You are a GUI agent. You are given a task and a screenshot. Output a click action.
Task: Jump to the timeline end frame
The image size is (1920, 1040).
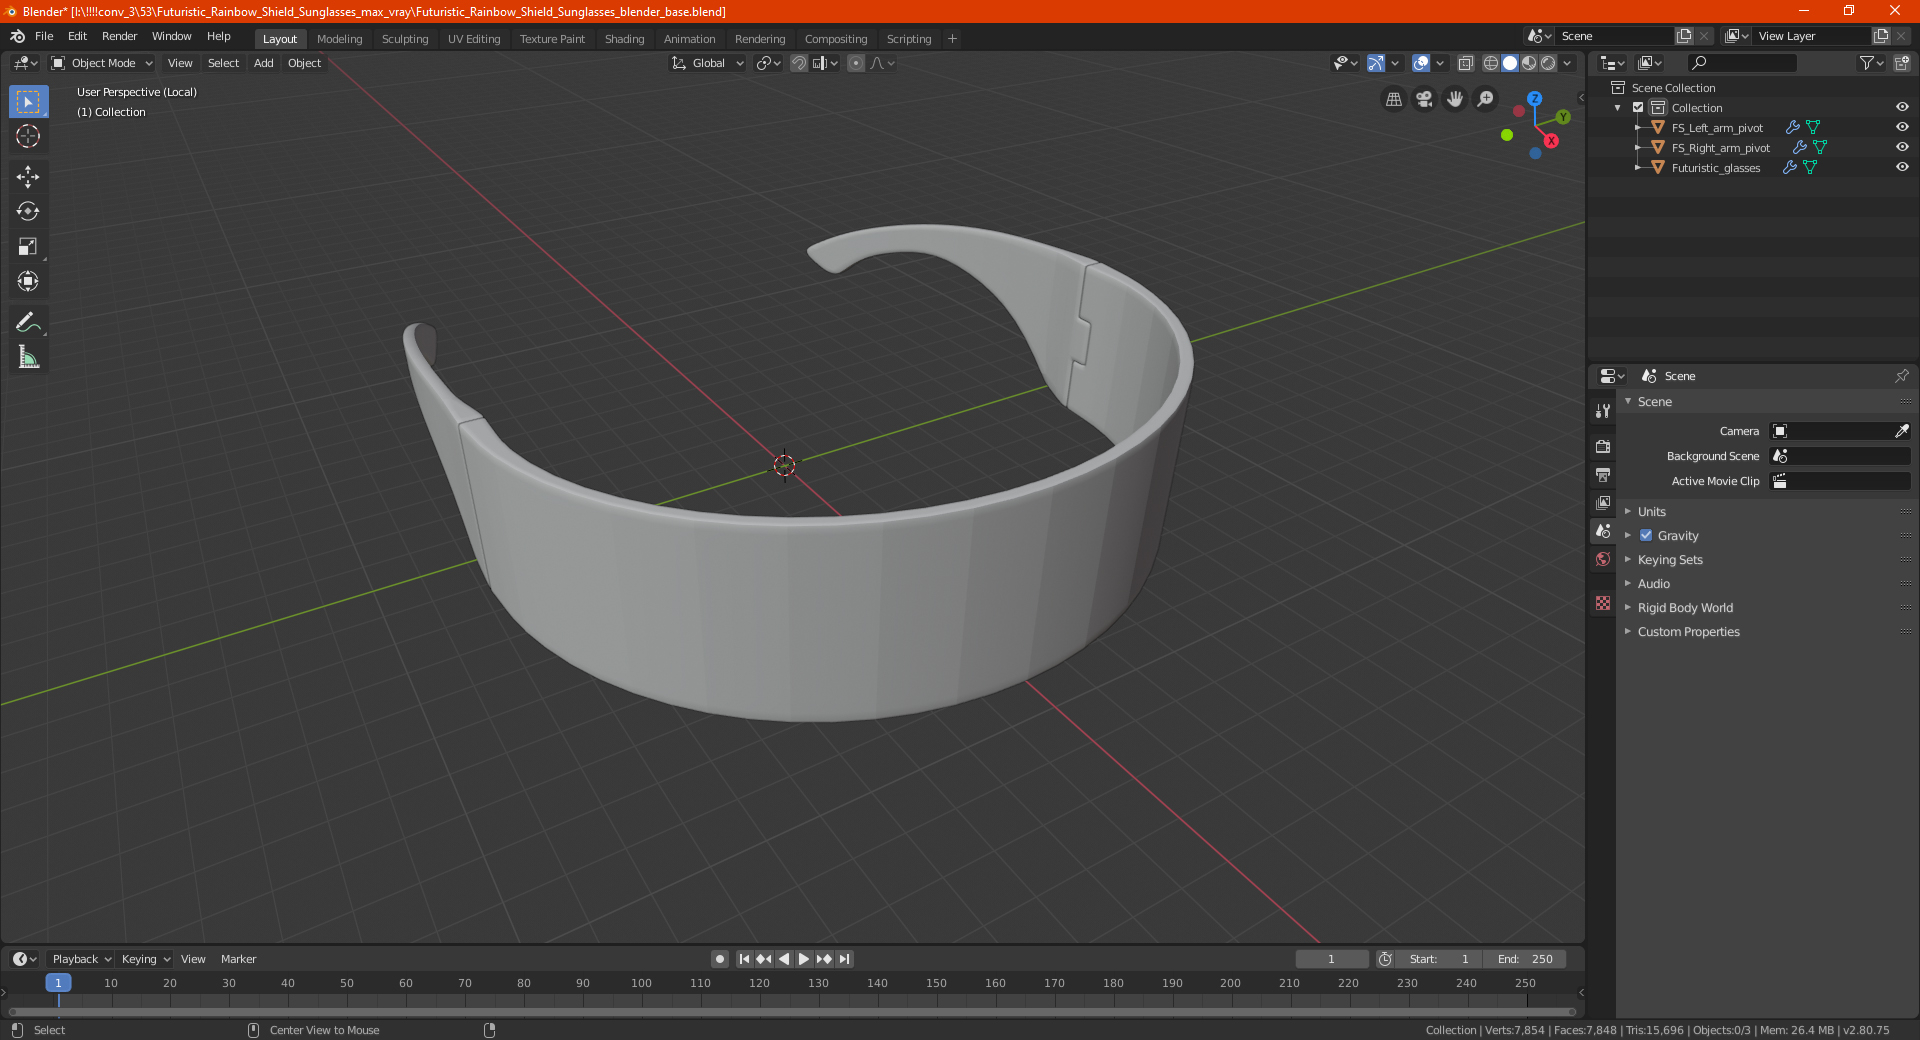(x=844, y=959)
